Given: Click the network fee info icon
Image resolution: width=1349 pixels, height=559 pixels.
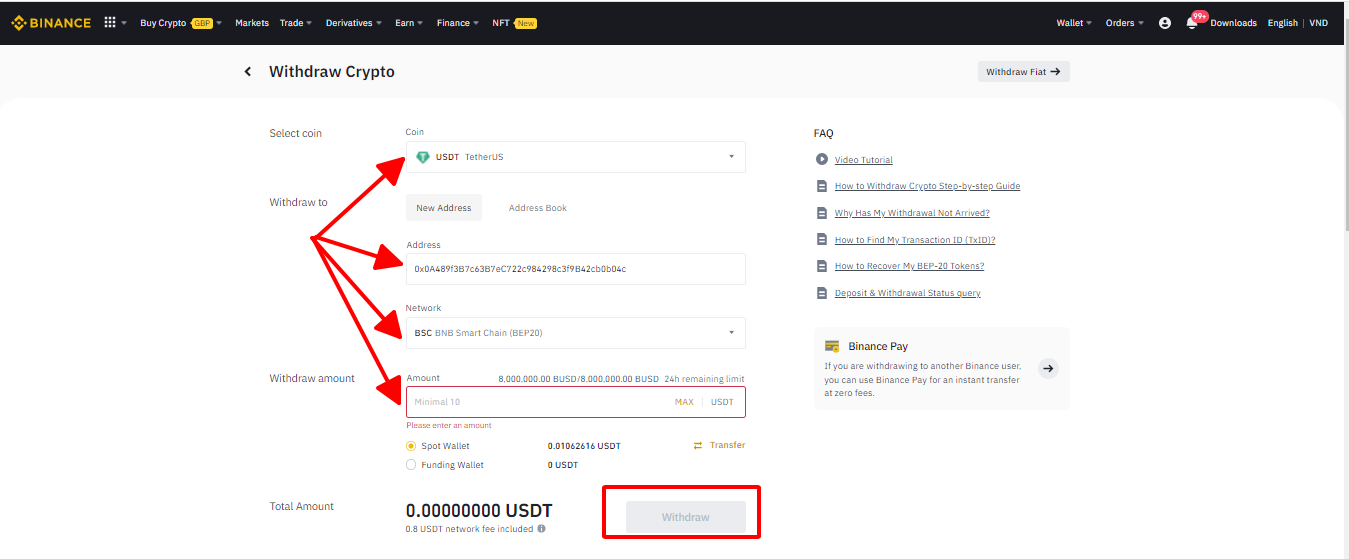Looking at the screenshot, I should (541, 529).
